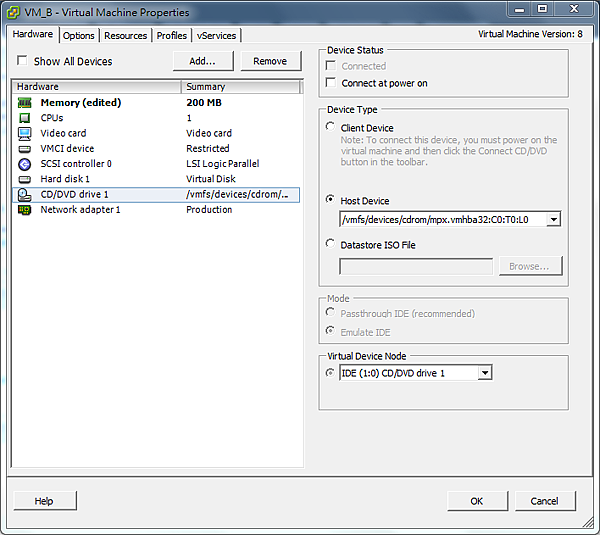Open the IDE (1:0) device node dropdown
Image resolution: width=600 pixels, height=535 pixels.
485,373
